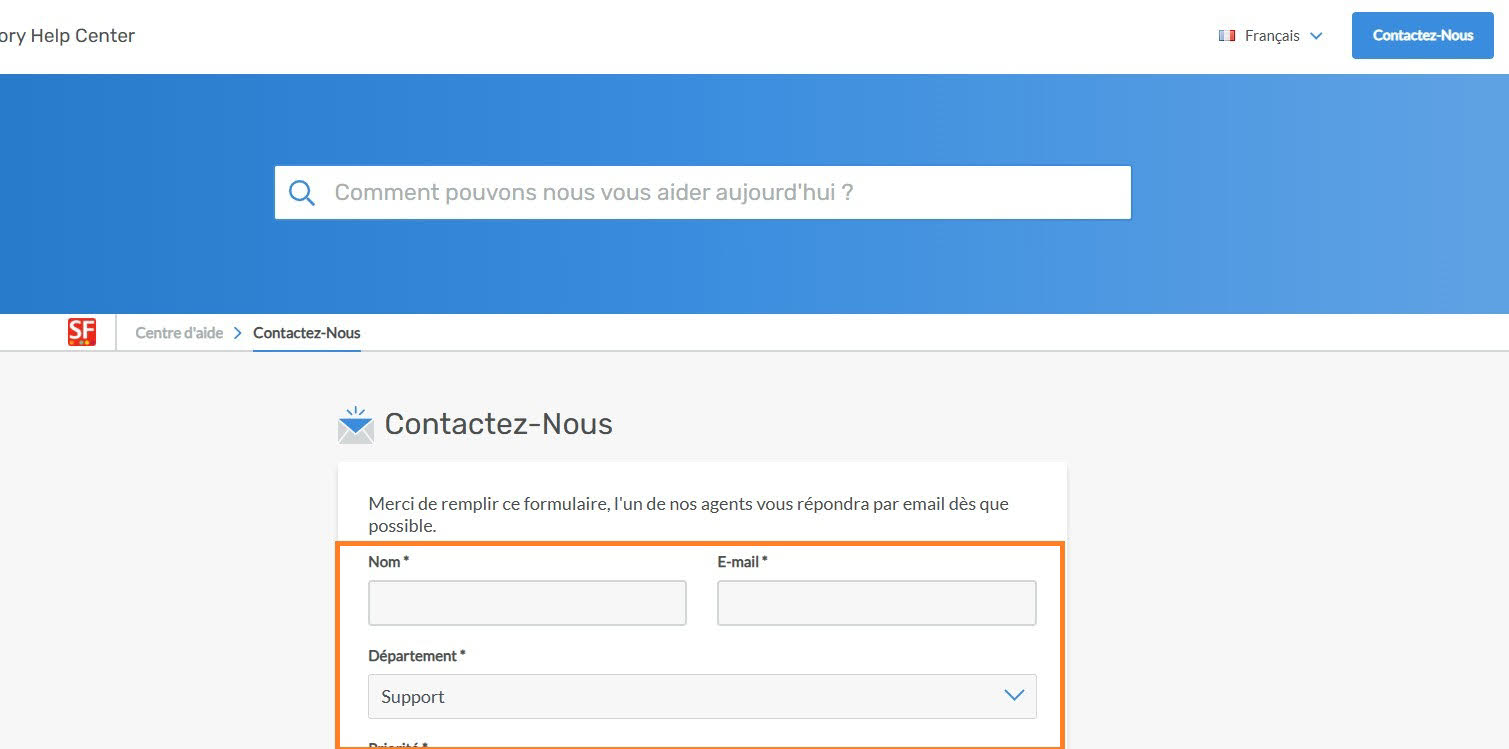Click the Help Center title link
1509x749 pixels.
(67, 36)
